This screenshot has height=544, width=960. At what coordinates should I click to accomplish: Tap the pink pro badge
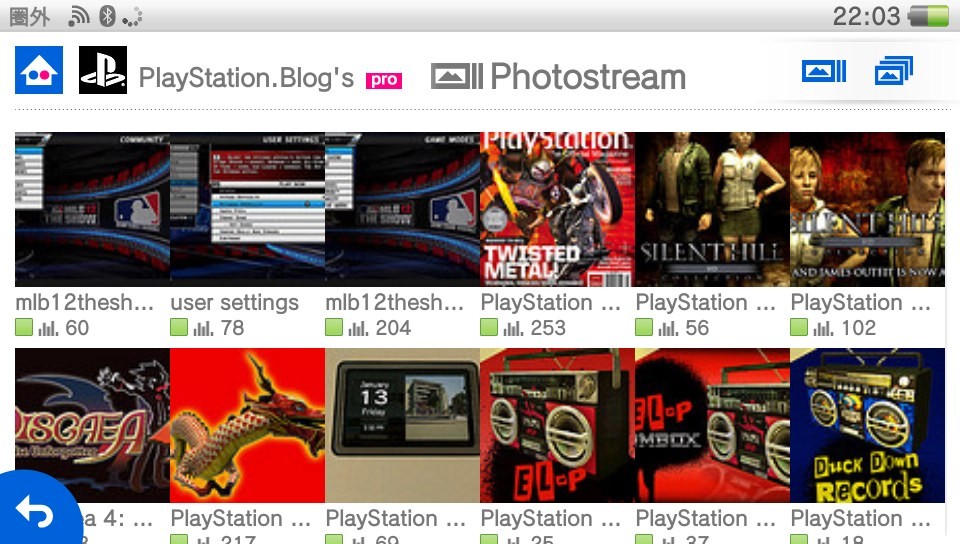point(384,80)
